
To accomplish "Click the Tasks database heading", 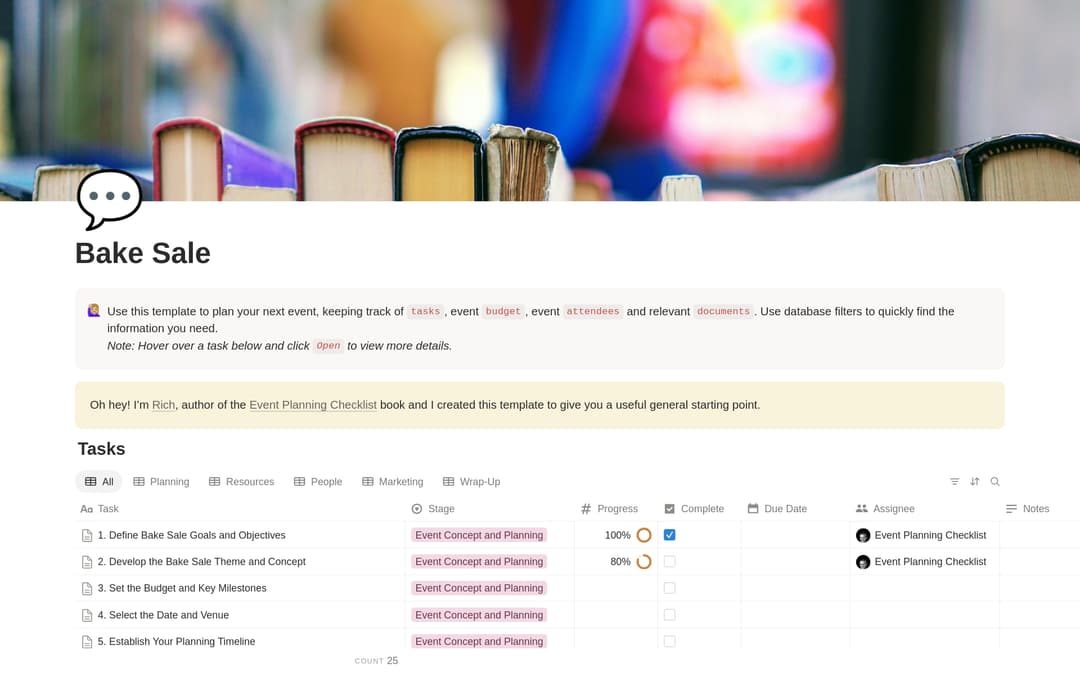I will (101, 449).
